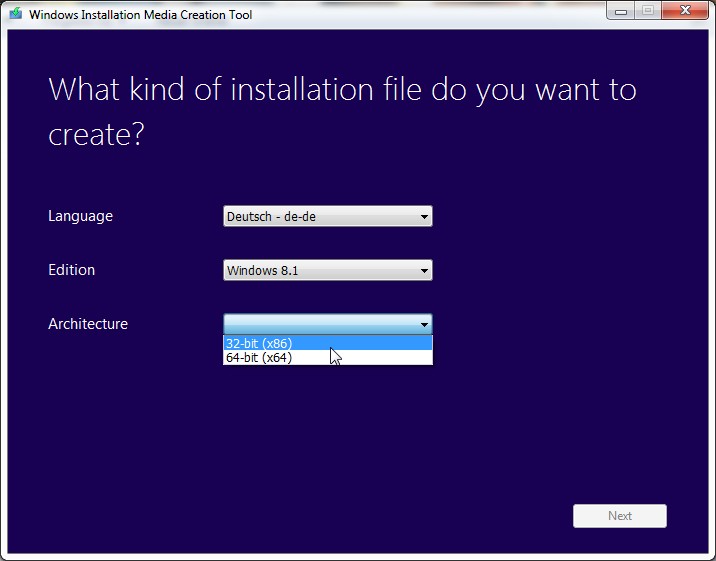Open the Edition dropdown showing Windows 8.1

[x=327, y=270]
